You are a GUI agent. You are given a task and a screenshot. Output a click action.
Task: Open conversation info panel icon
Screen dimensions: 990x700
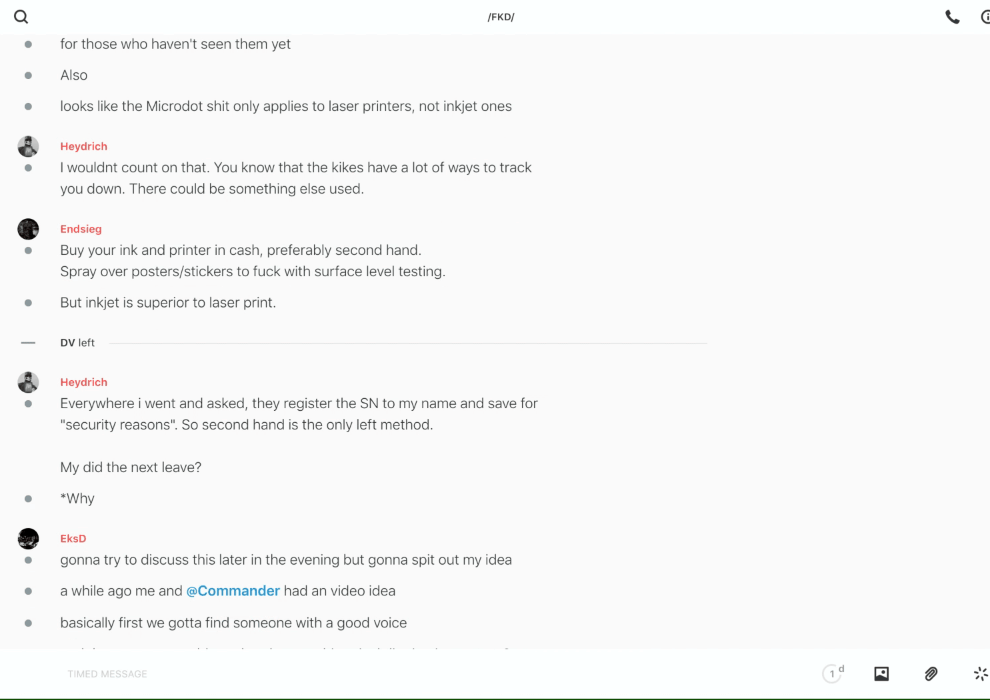tap(985, 17)
